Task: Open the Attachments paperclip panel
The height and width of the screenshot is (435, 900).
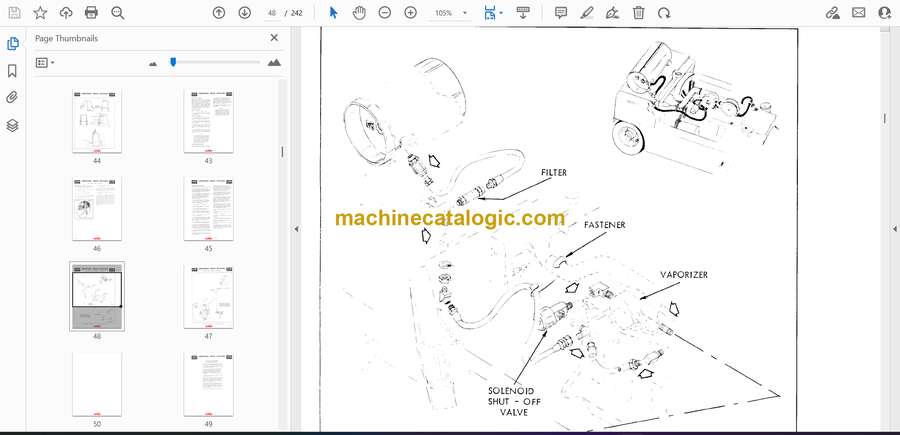Action: point(12,98)
